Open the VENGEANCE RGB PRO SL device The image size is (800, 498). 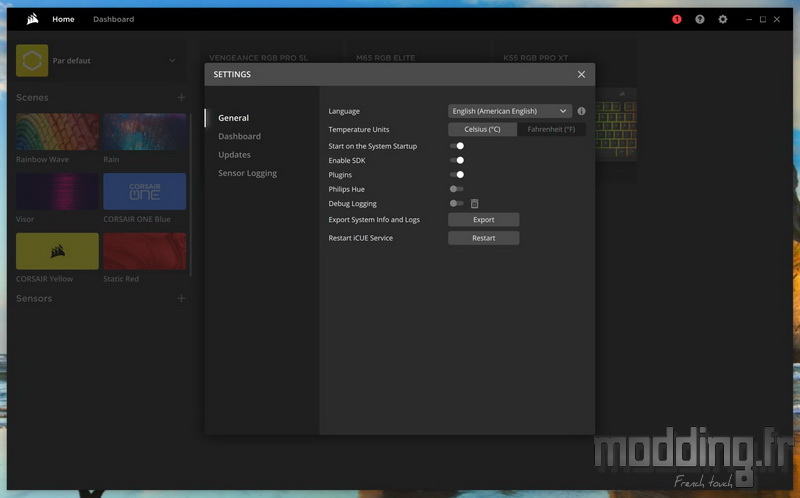coord(259,58)
